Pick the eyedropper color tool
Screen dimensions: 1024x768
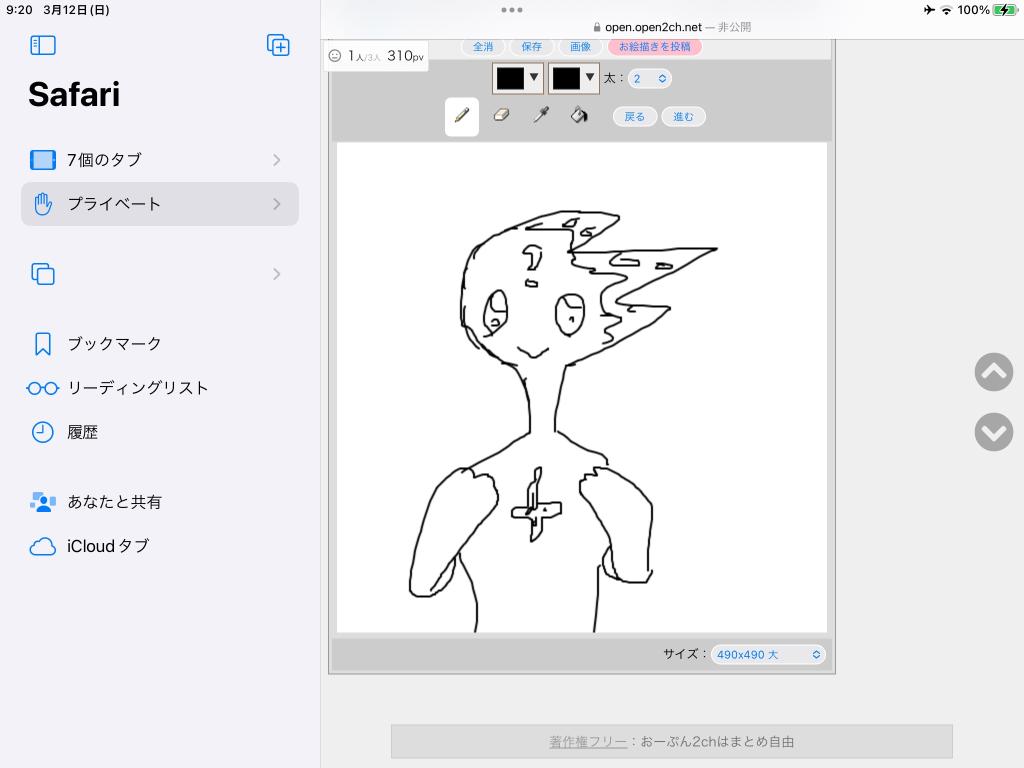point(541,116)
